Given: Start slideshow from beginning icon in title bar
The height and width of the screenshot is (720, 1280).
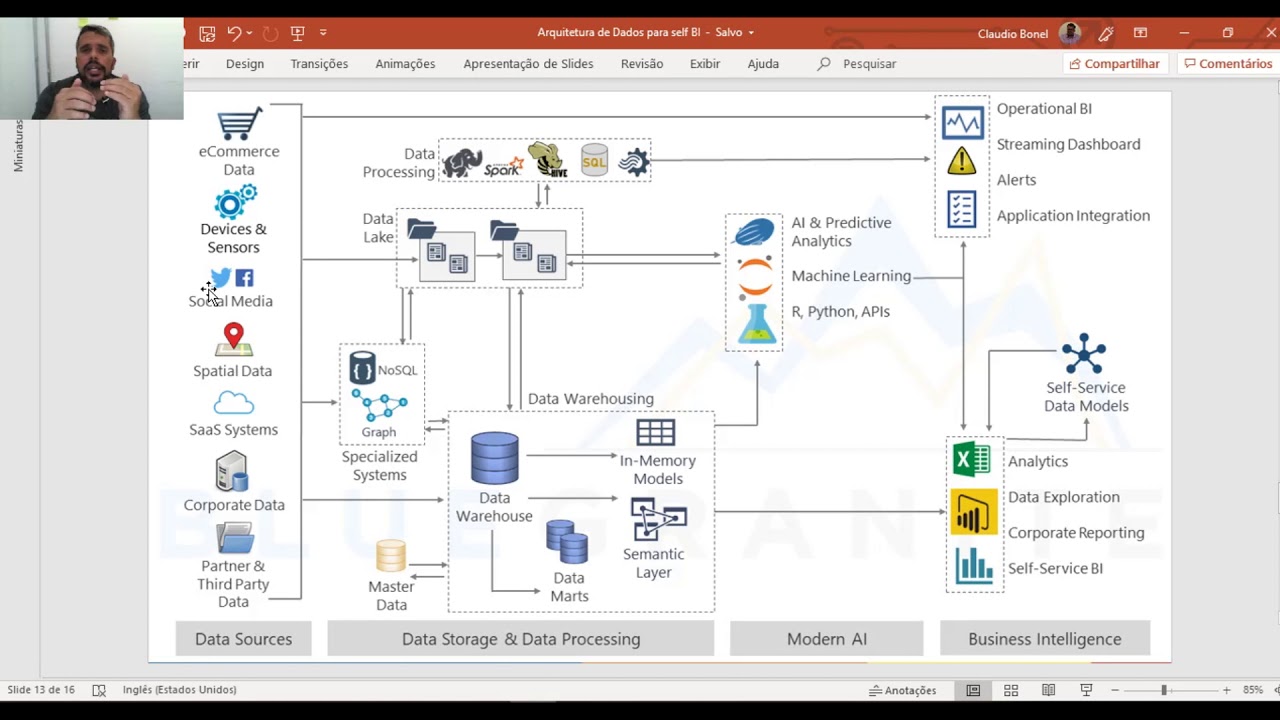Looking at the screenshot, I should click(297, 33).
